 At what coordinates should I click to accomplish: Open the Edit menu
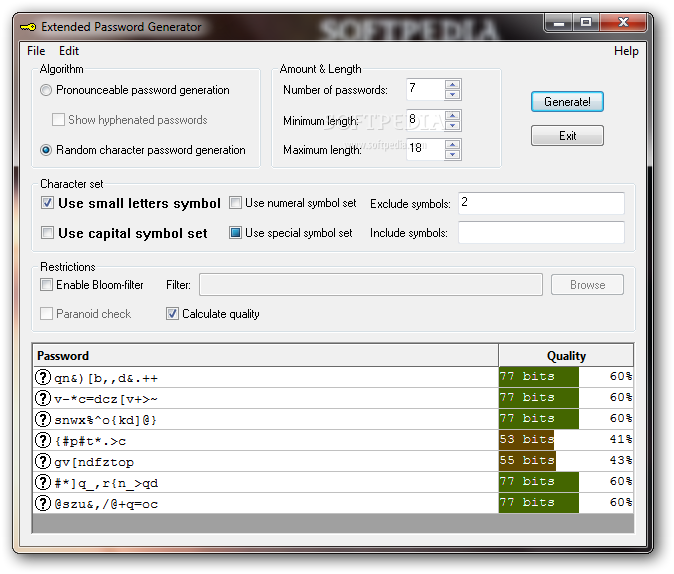coord(69,51)
